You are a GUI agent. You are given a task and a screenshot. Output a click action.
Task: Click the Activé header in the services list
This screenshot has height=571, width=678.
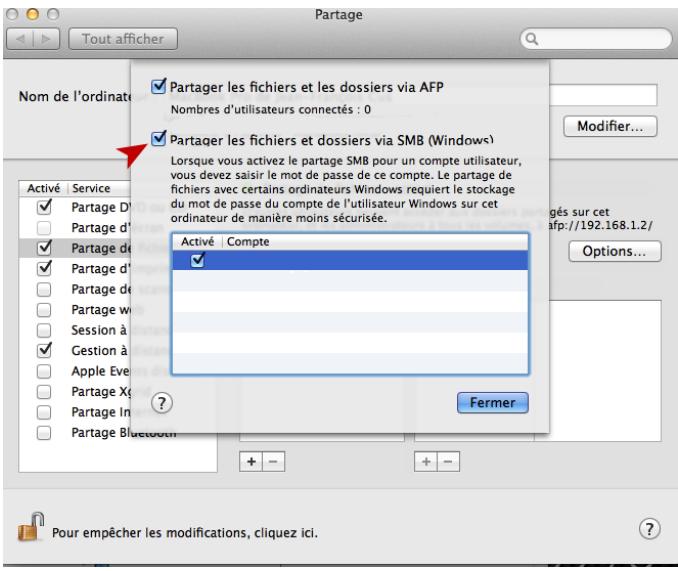pos(43,188)
